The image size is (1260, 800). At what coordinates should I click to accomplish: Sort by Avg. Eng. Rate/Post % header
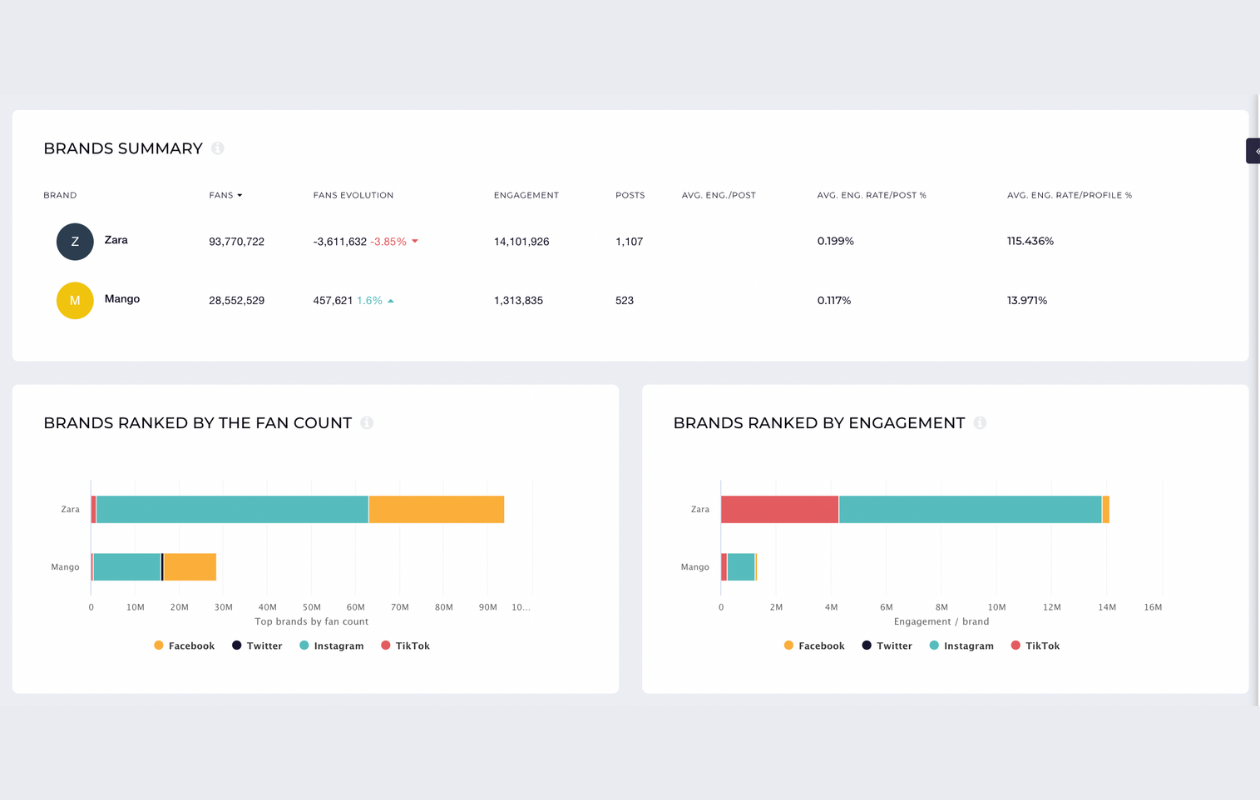[872, 195]
